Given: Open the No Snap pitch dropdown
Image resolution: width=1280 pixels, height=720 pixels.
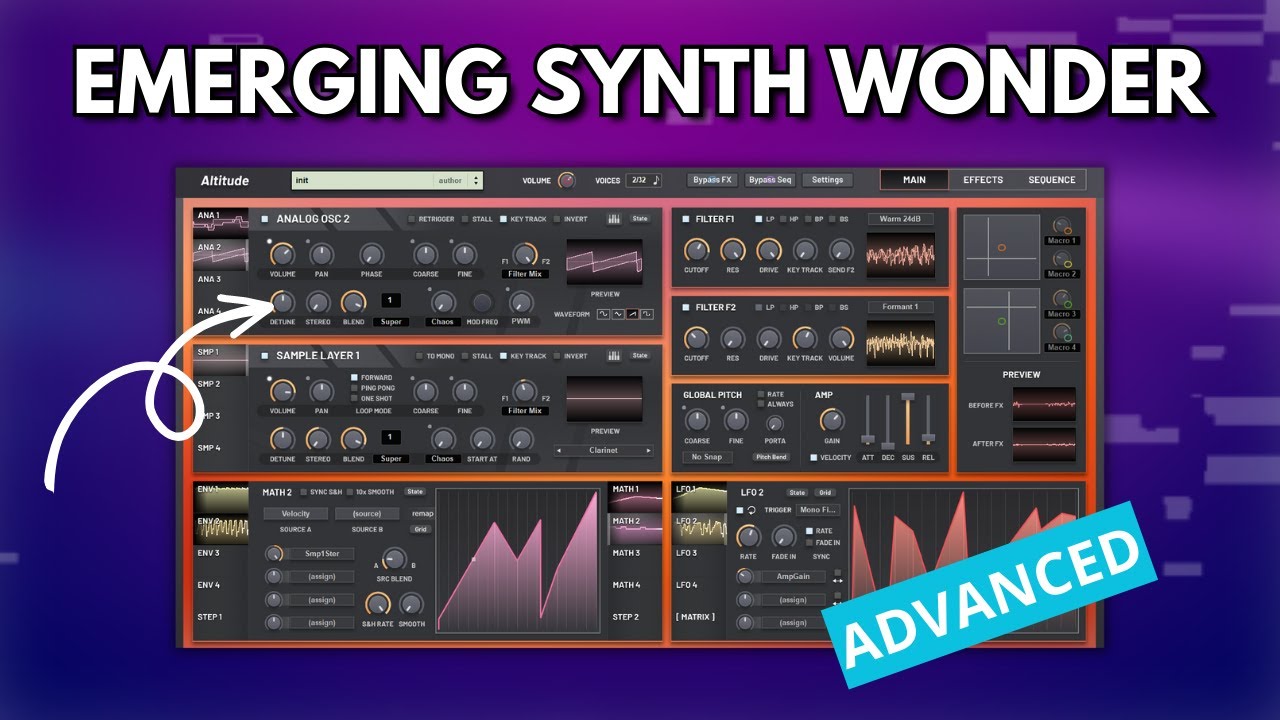Looking at the screenshot, I should 708,457.
